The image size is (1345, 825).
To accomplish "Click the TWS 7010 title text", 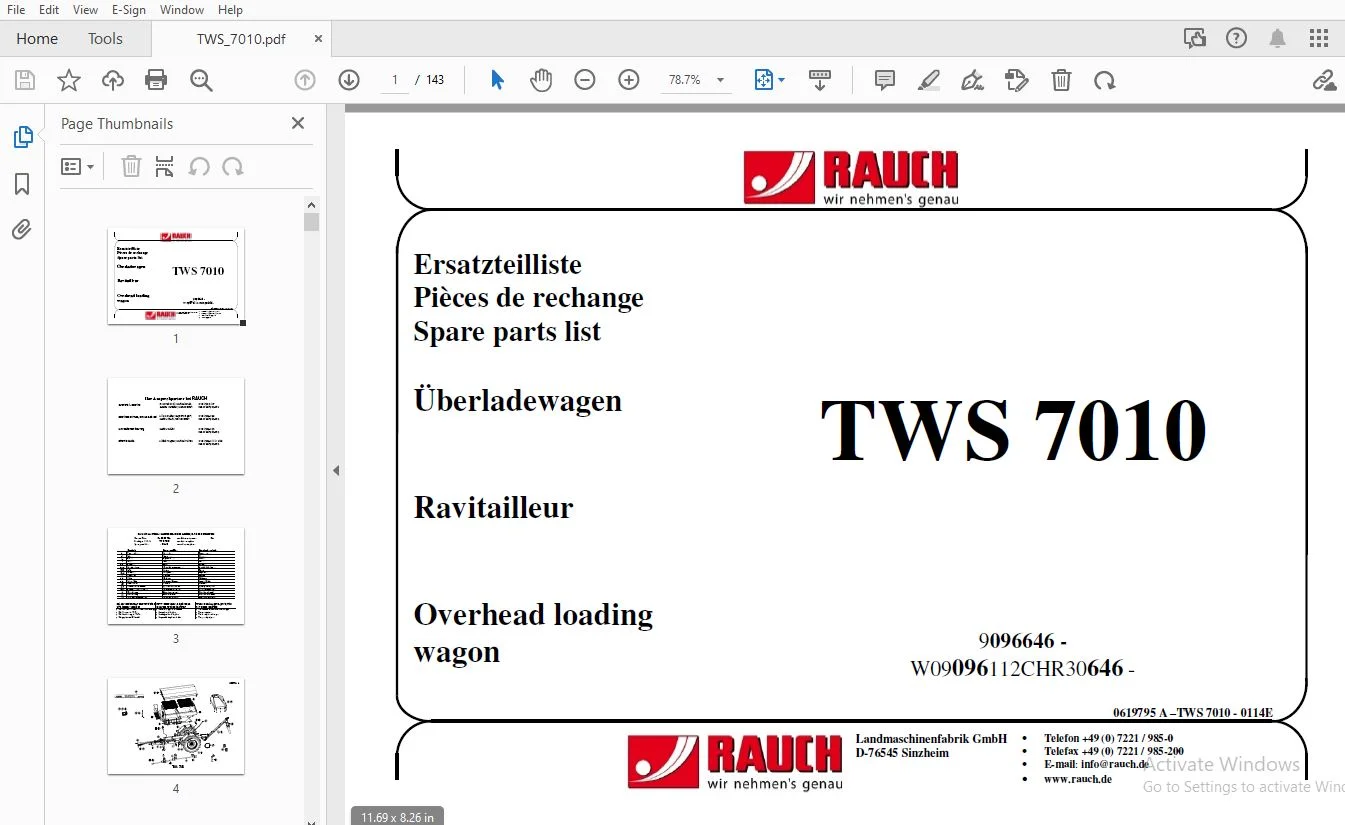I will (x=1013, y=431).
